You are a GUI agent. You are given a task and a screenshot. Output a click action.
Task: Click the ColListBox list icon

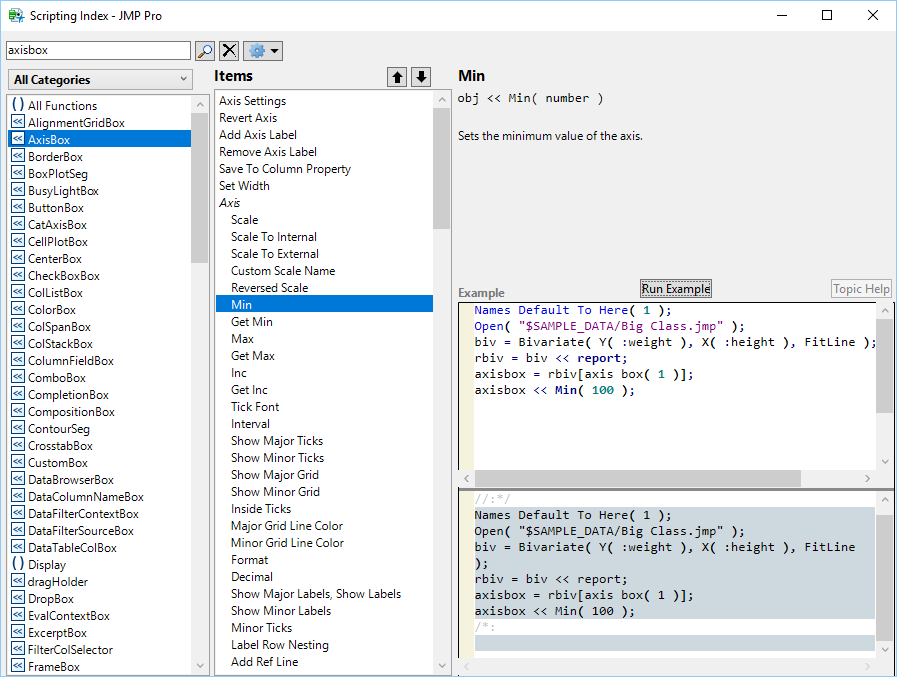[x=18, y=292]
